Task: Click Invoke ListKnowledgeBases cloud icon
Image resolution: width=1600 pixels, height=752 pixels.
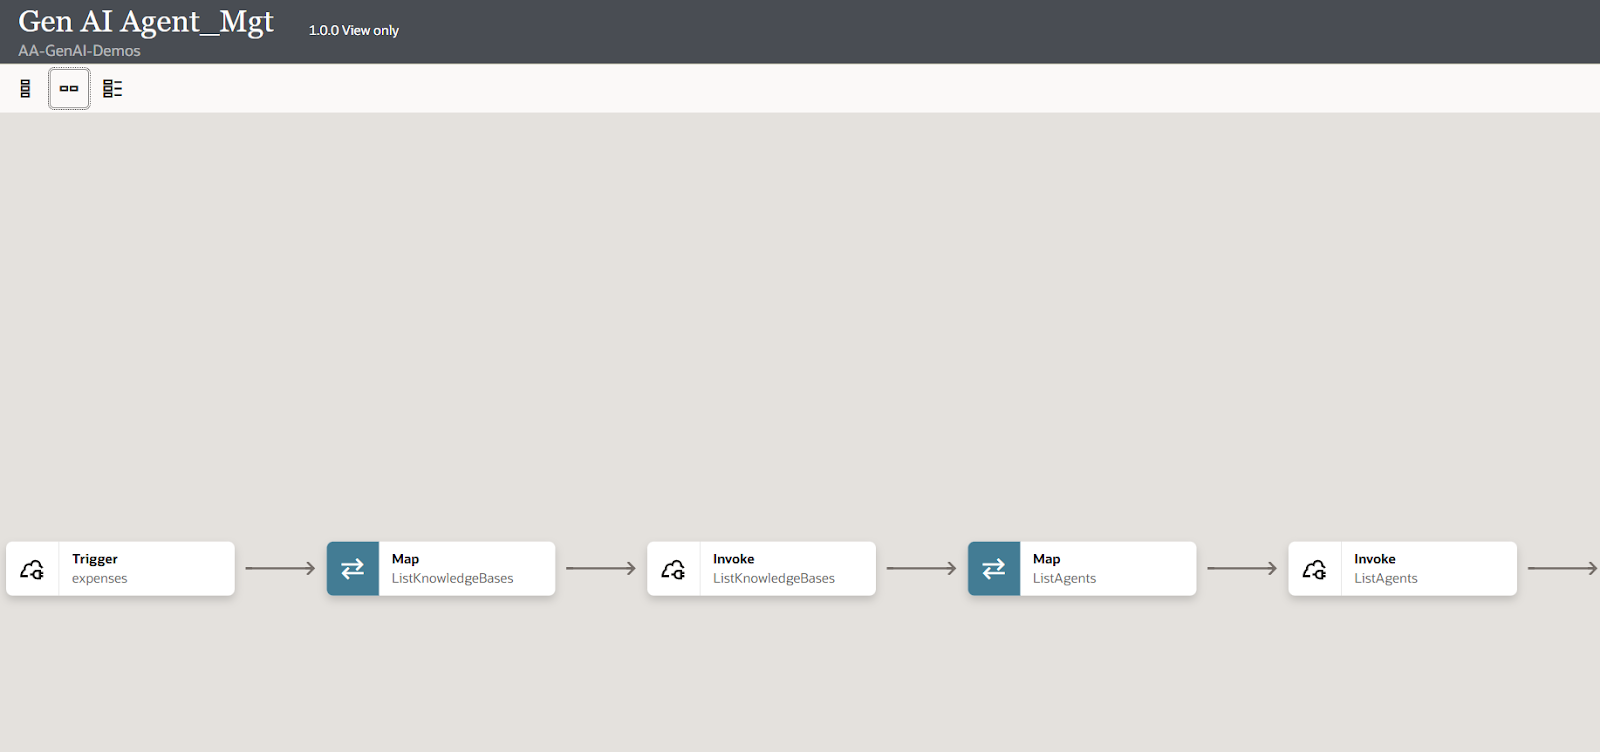Action: [x=674, y=569]
